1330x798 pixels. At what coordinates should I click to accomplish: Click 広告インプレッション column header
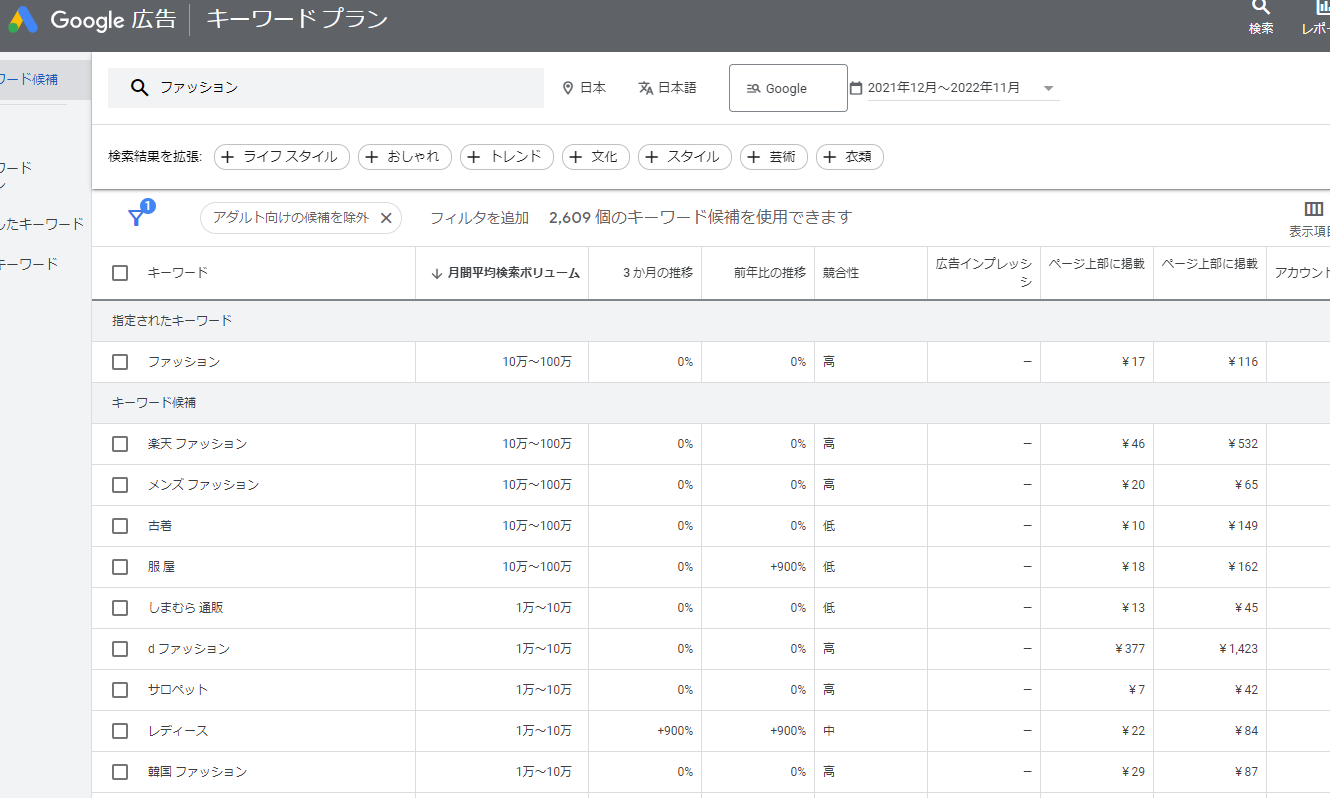tap(983, 273)
